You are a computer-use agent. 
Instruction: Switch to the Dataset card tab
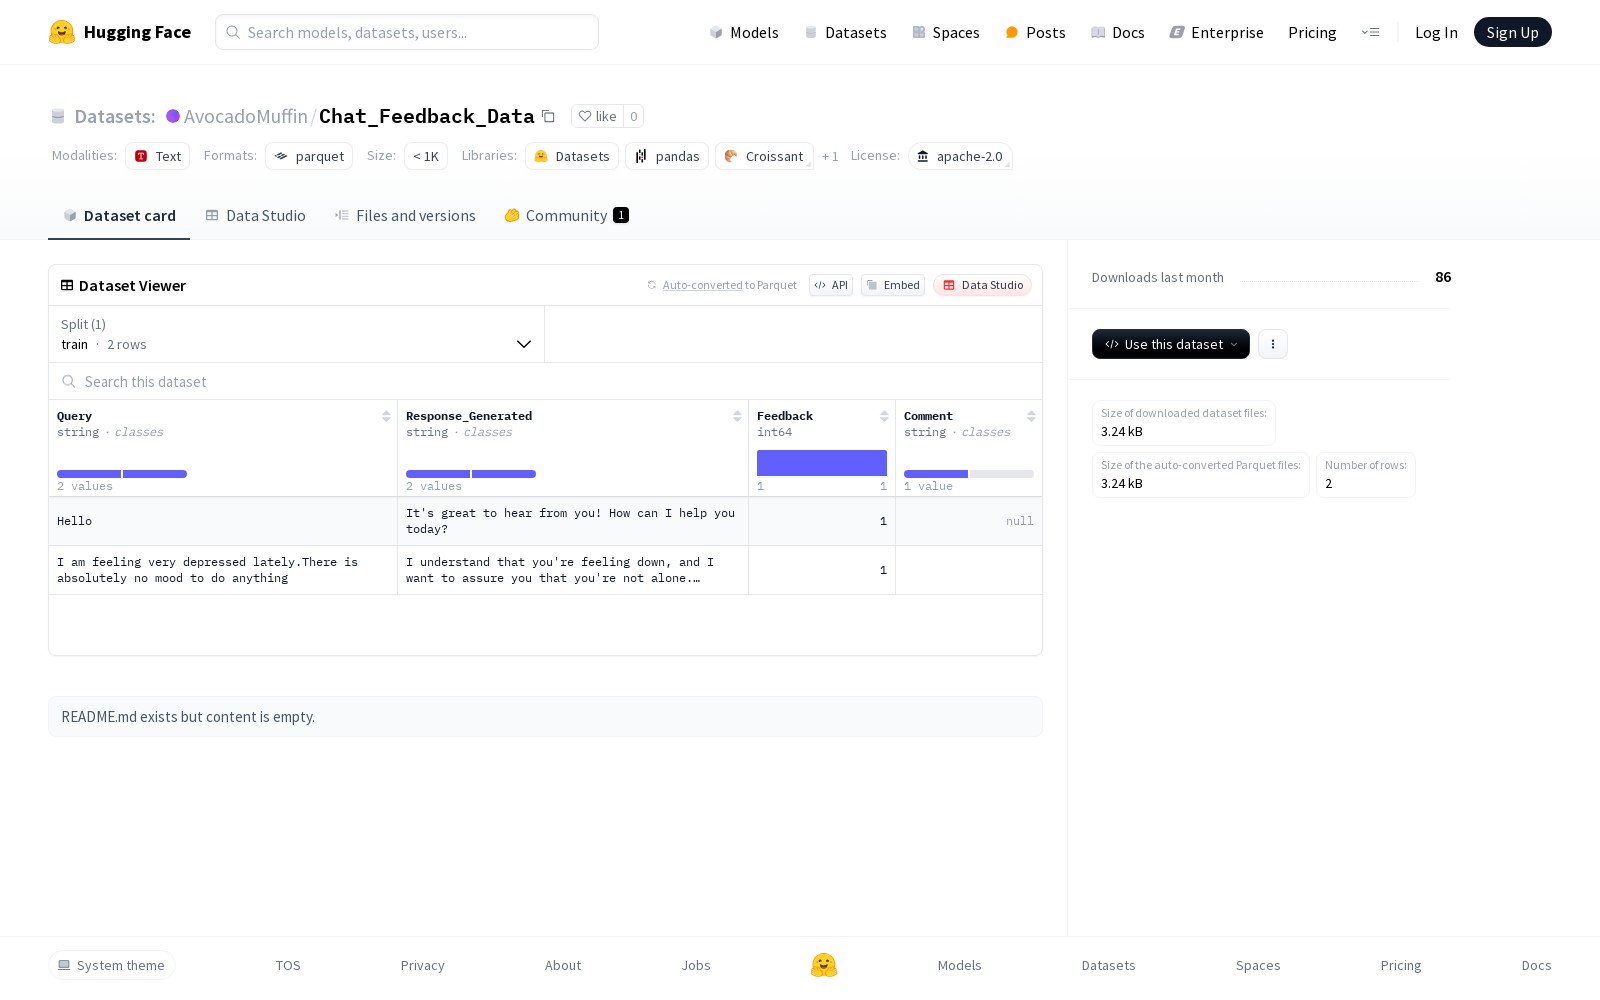click(x=119, y=216)
